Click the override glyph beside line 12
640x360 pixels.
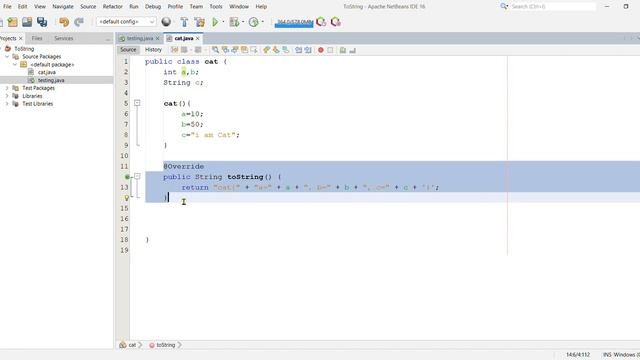(x=127, y=177)
